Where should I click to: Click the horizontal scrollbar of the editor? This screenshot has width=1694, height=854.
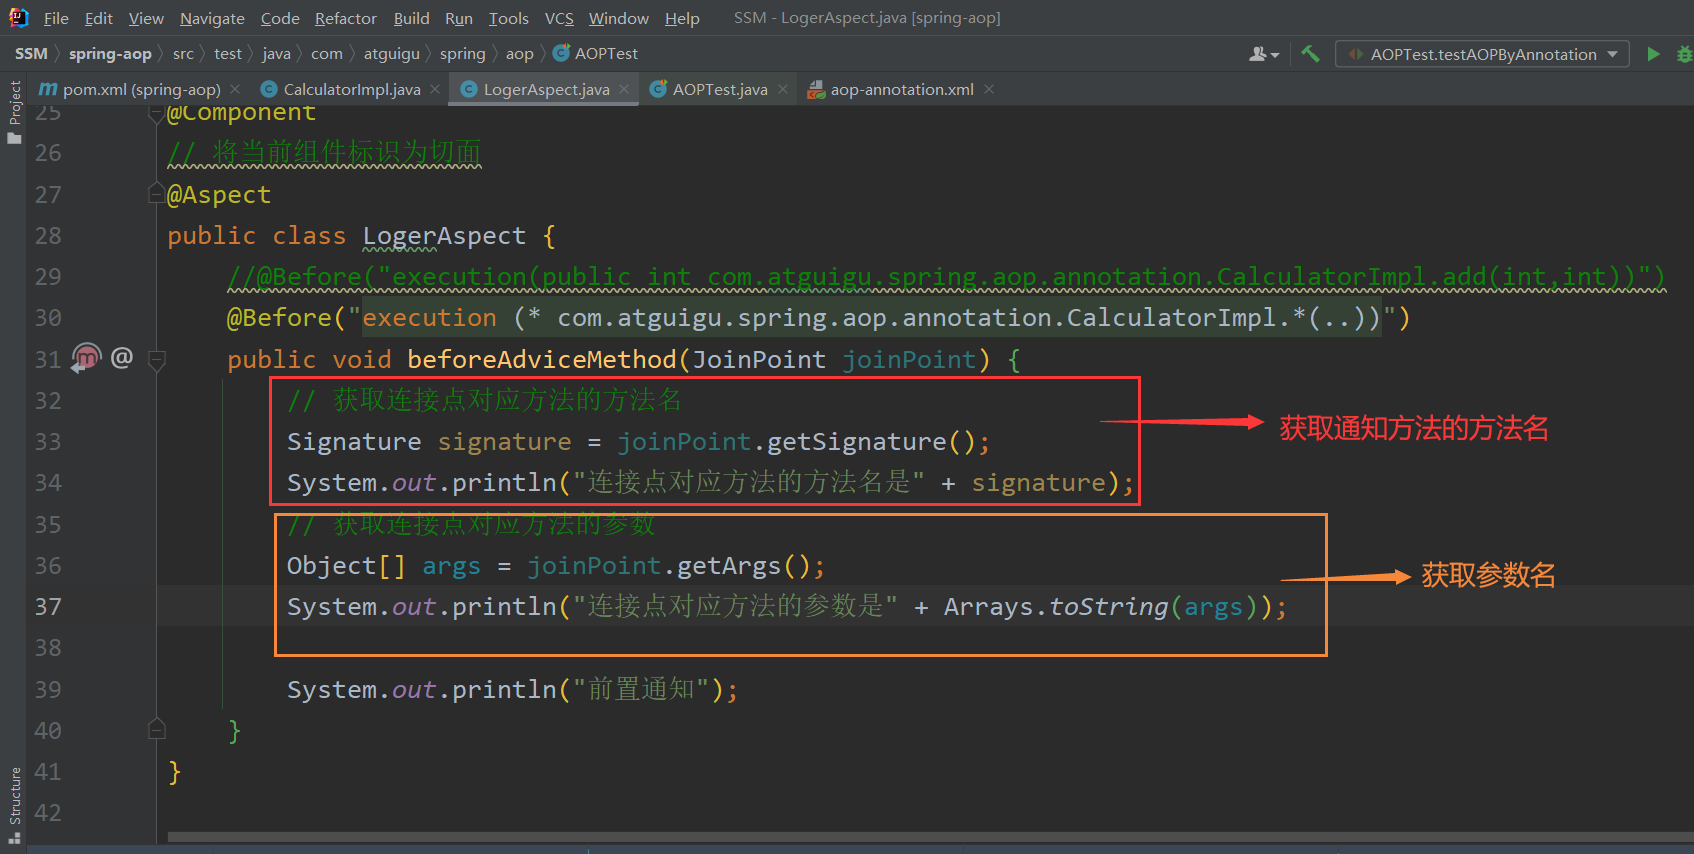tap(930, 837)
